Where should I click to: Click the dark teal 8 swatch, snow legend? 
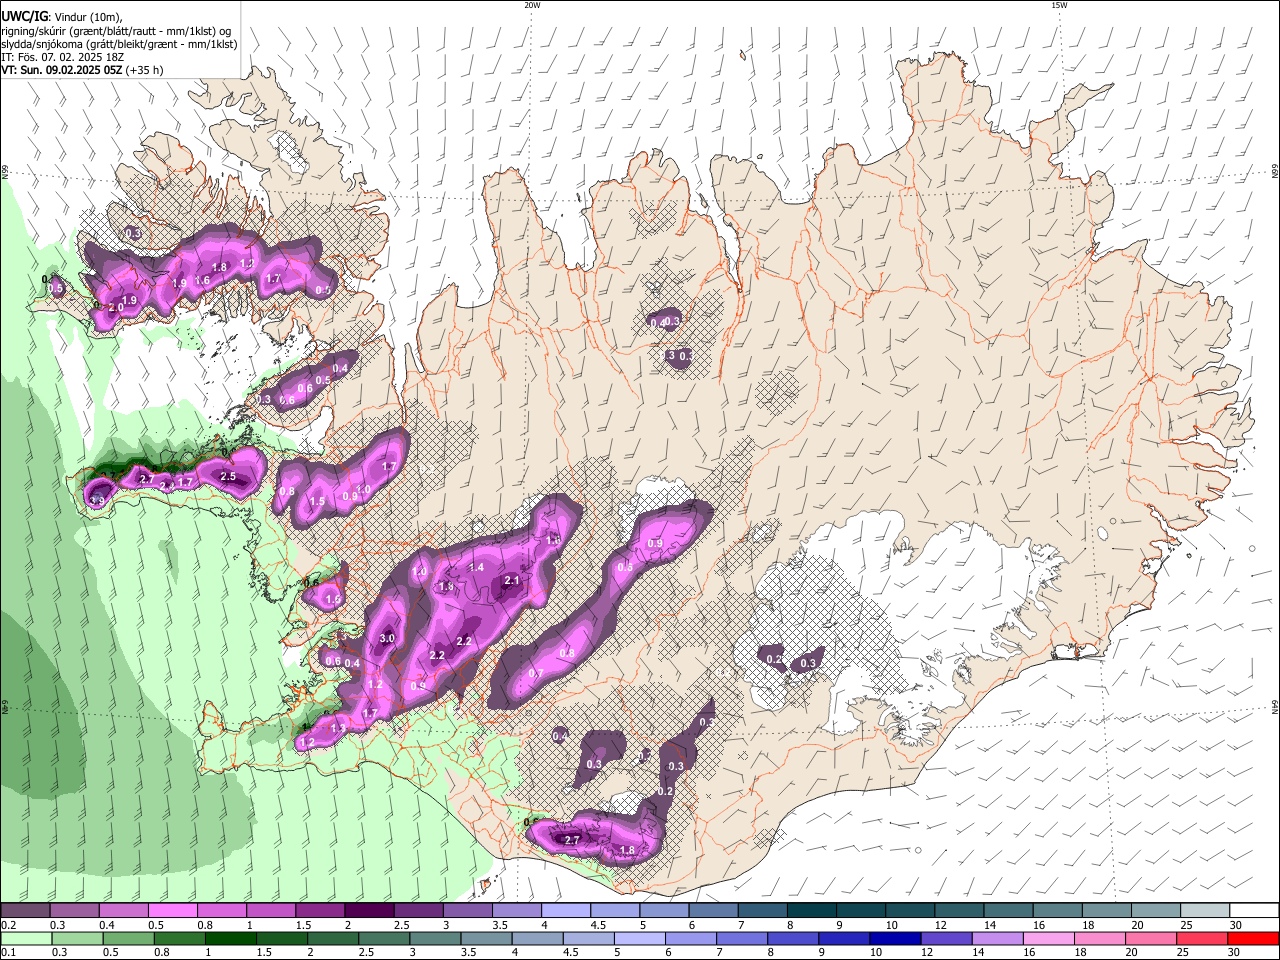[x=811, y=910]
